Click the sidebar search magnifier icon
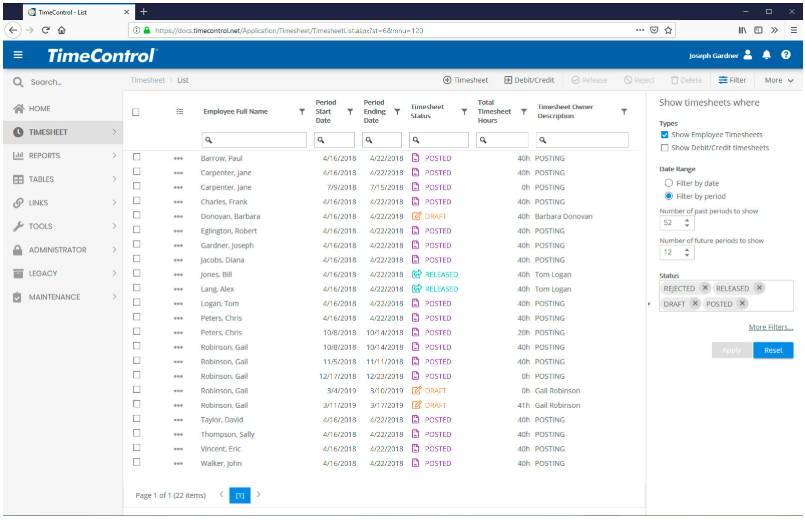The width and height of the screenshot is (805, 520). [18, 82]
